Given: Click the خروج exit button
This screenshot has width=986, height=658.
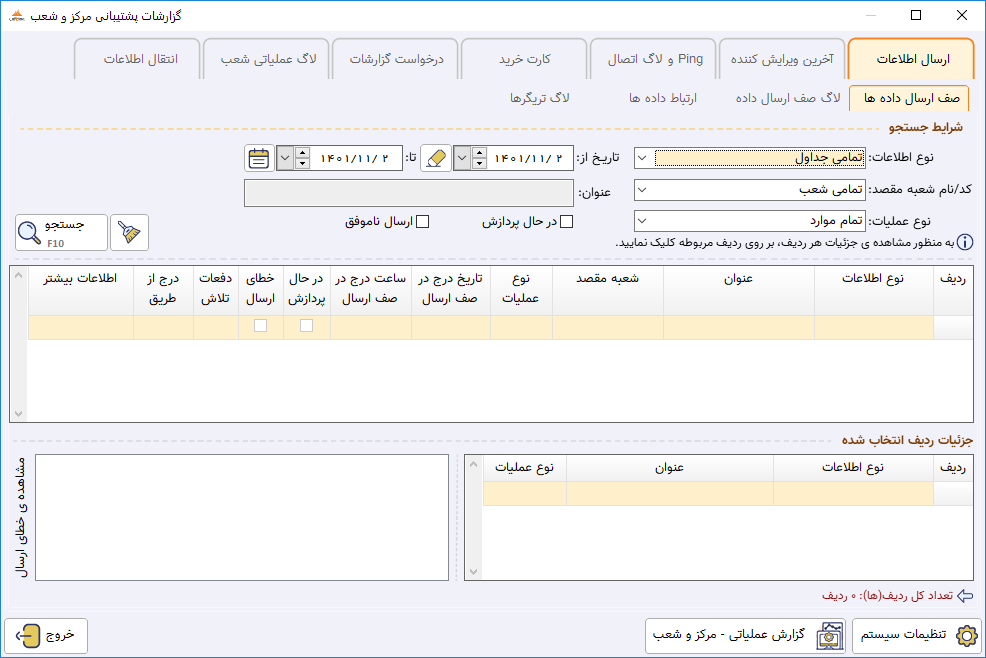Looking at the screenshot, I should coord(46,635).
